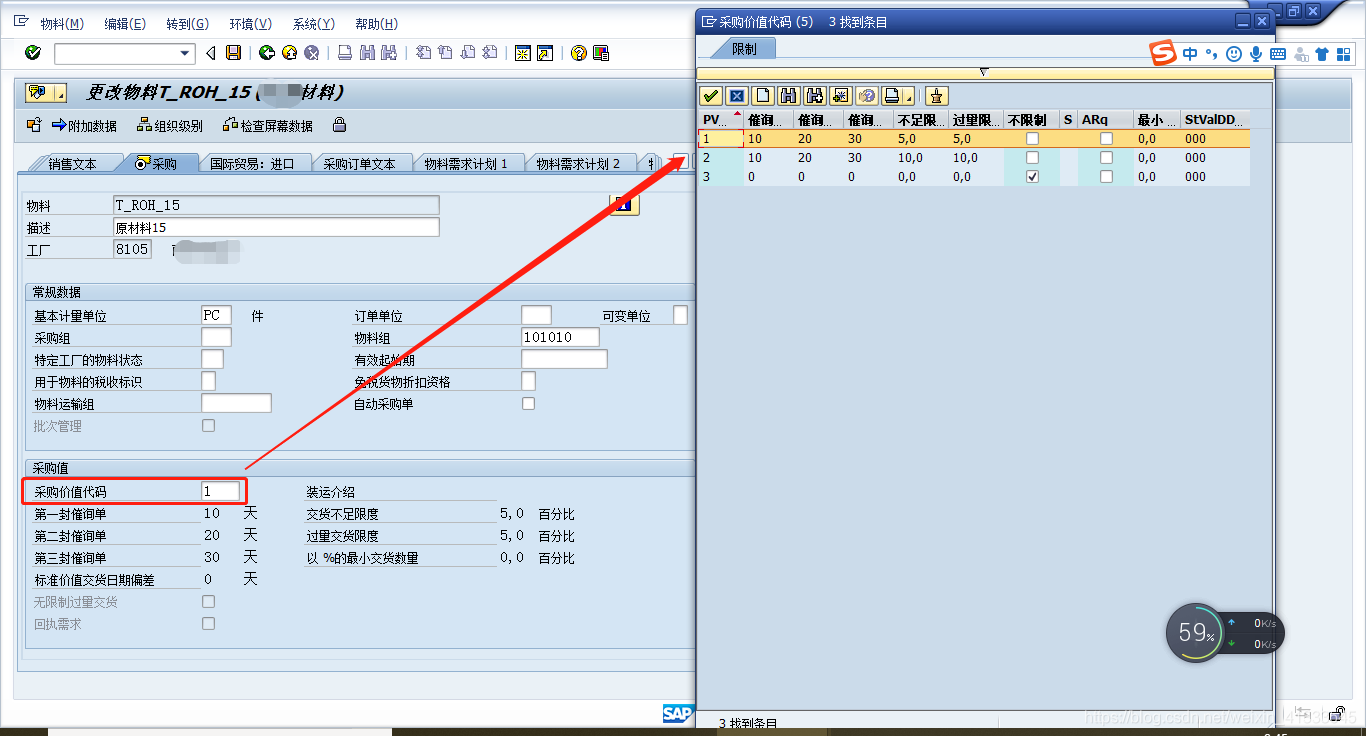Viewport: 1366px width, 736px height.
Task: Open the 编辑(E) menu
Action: (x=125, y=24)
